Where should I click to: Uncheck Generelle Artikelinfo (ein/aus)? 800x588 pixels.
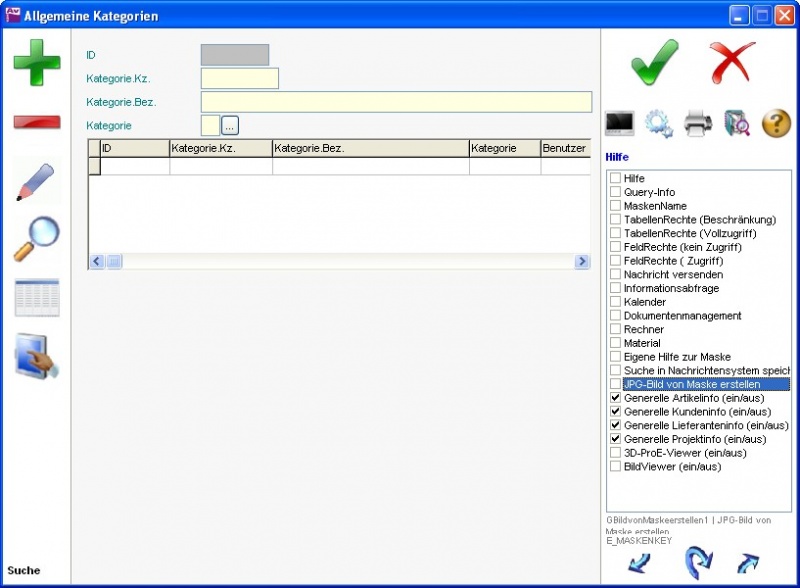tap(616, 398)
